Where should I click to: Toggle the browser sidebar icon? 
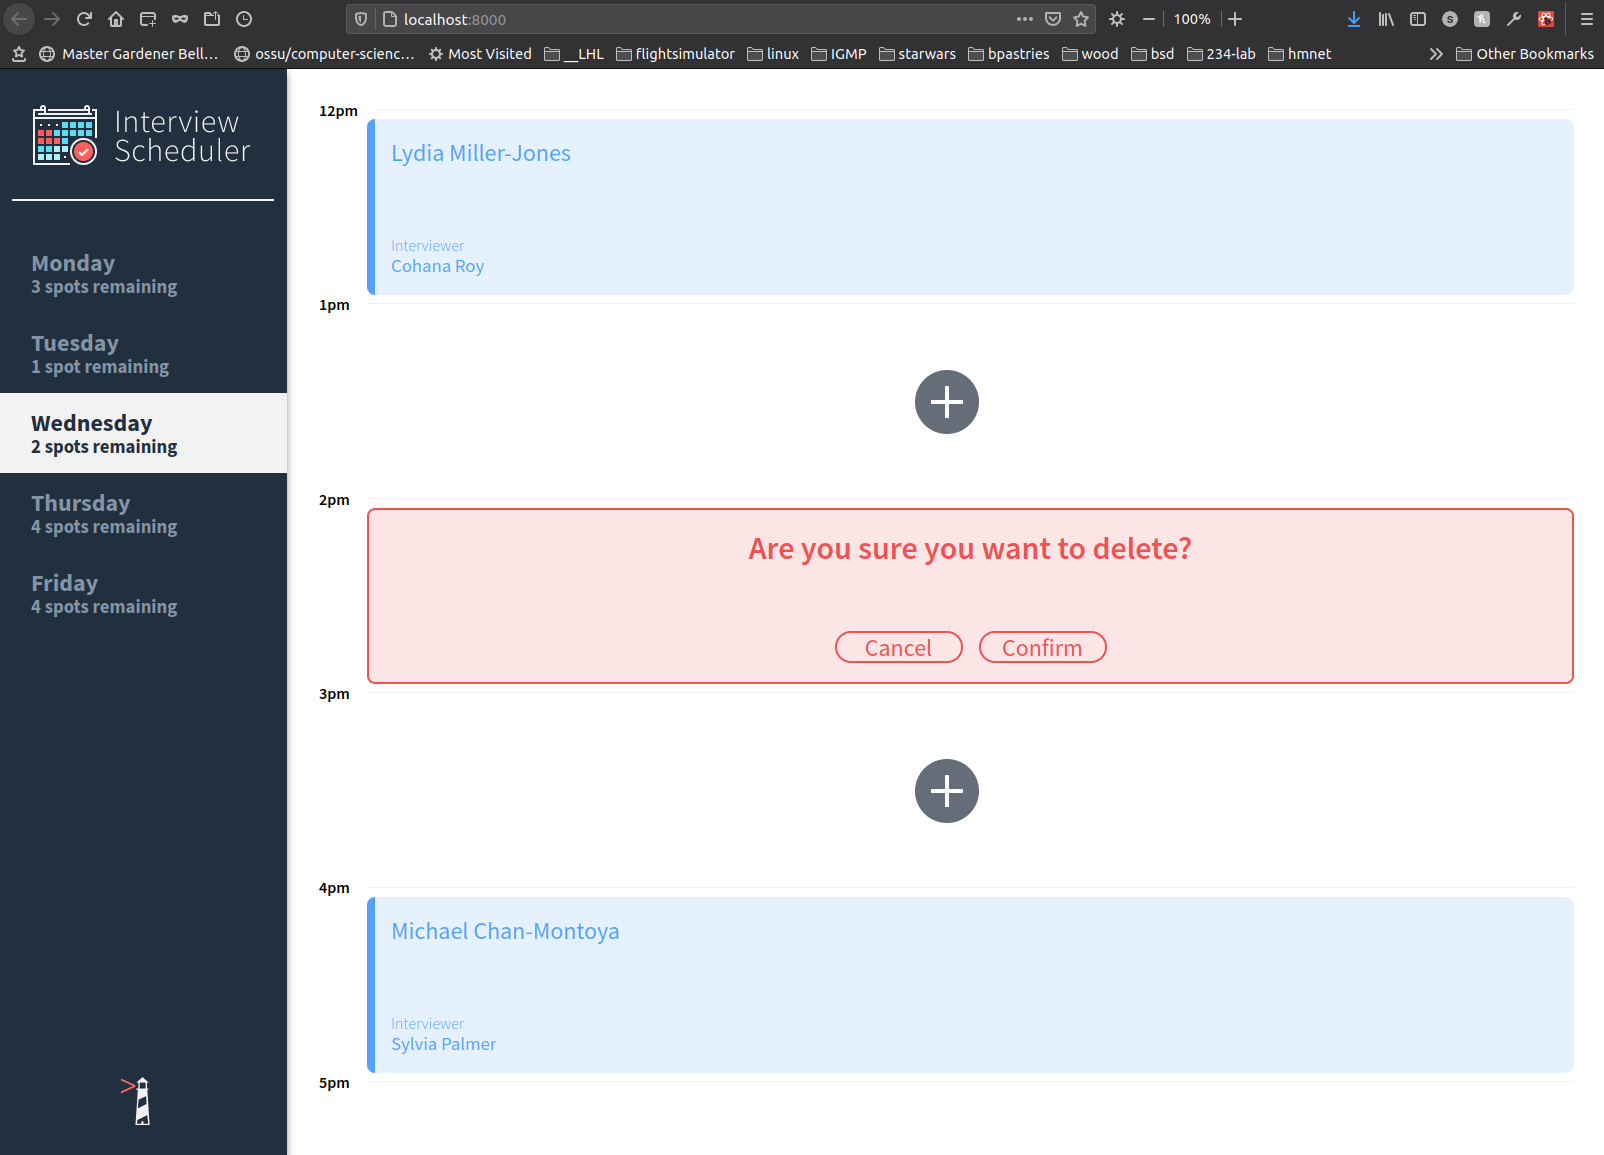point(1418,19)
